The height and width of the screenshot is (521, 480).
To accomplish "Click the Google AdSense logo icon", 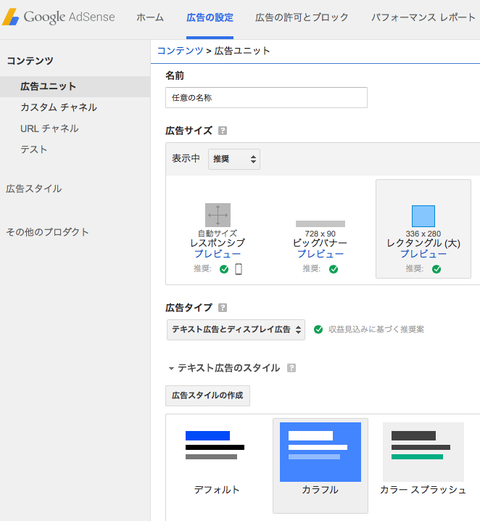I will click(x=11, y=17).
